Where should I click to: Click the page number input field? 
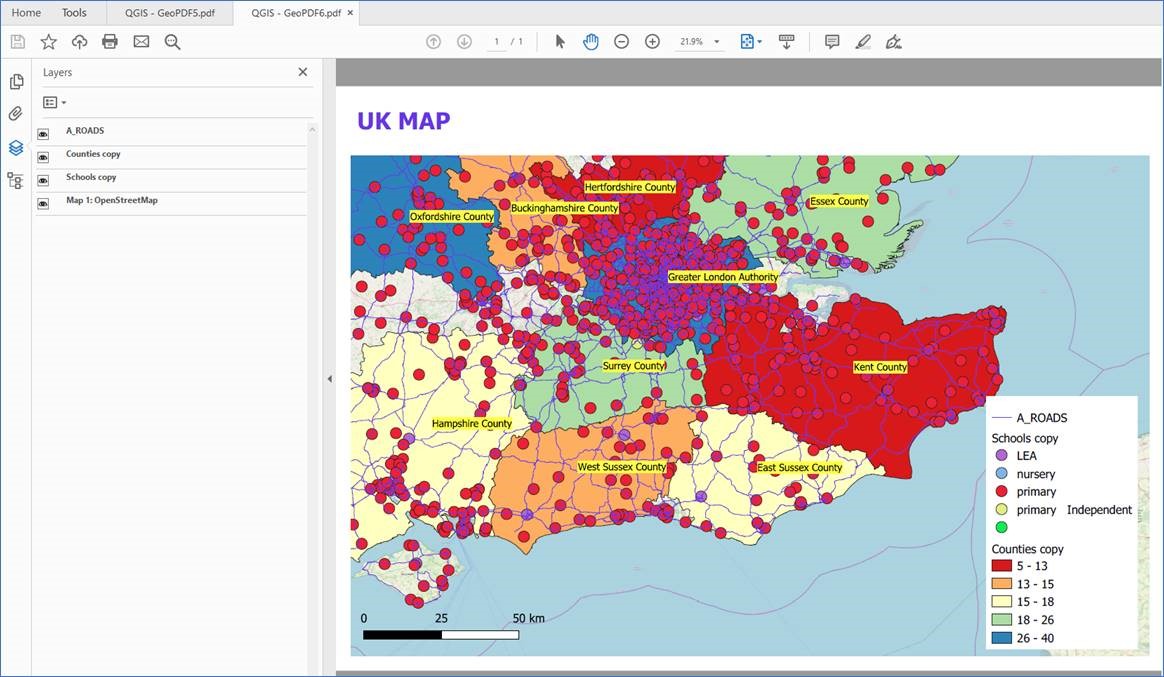coord(497,41)
